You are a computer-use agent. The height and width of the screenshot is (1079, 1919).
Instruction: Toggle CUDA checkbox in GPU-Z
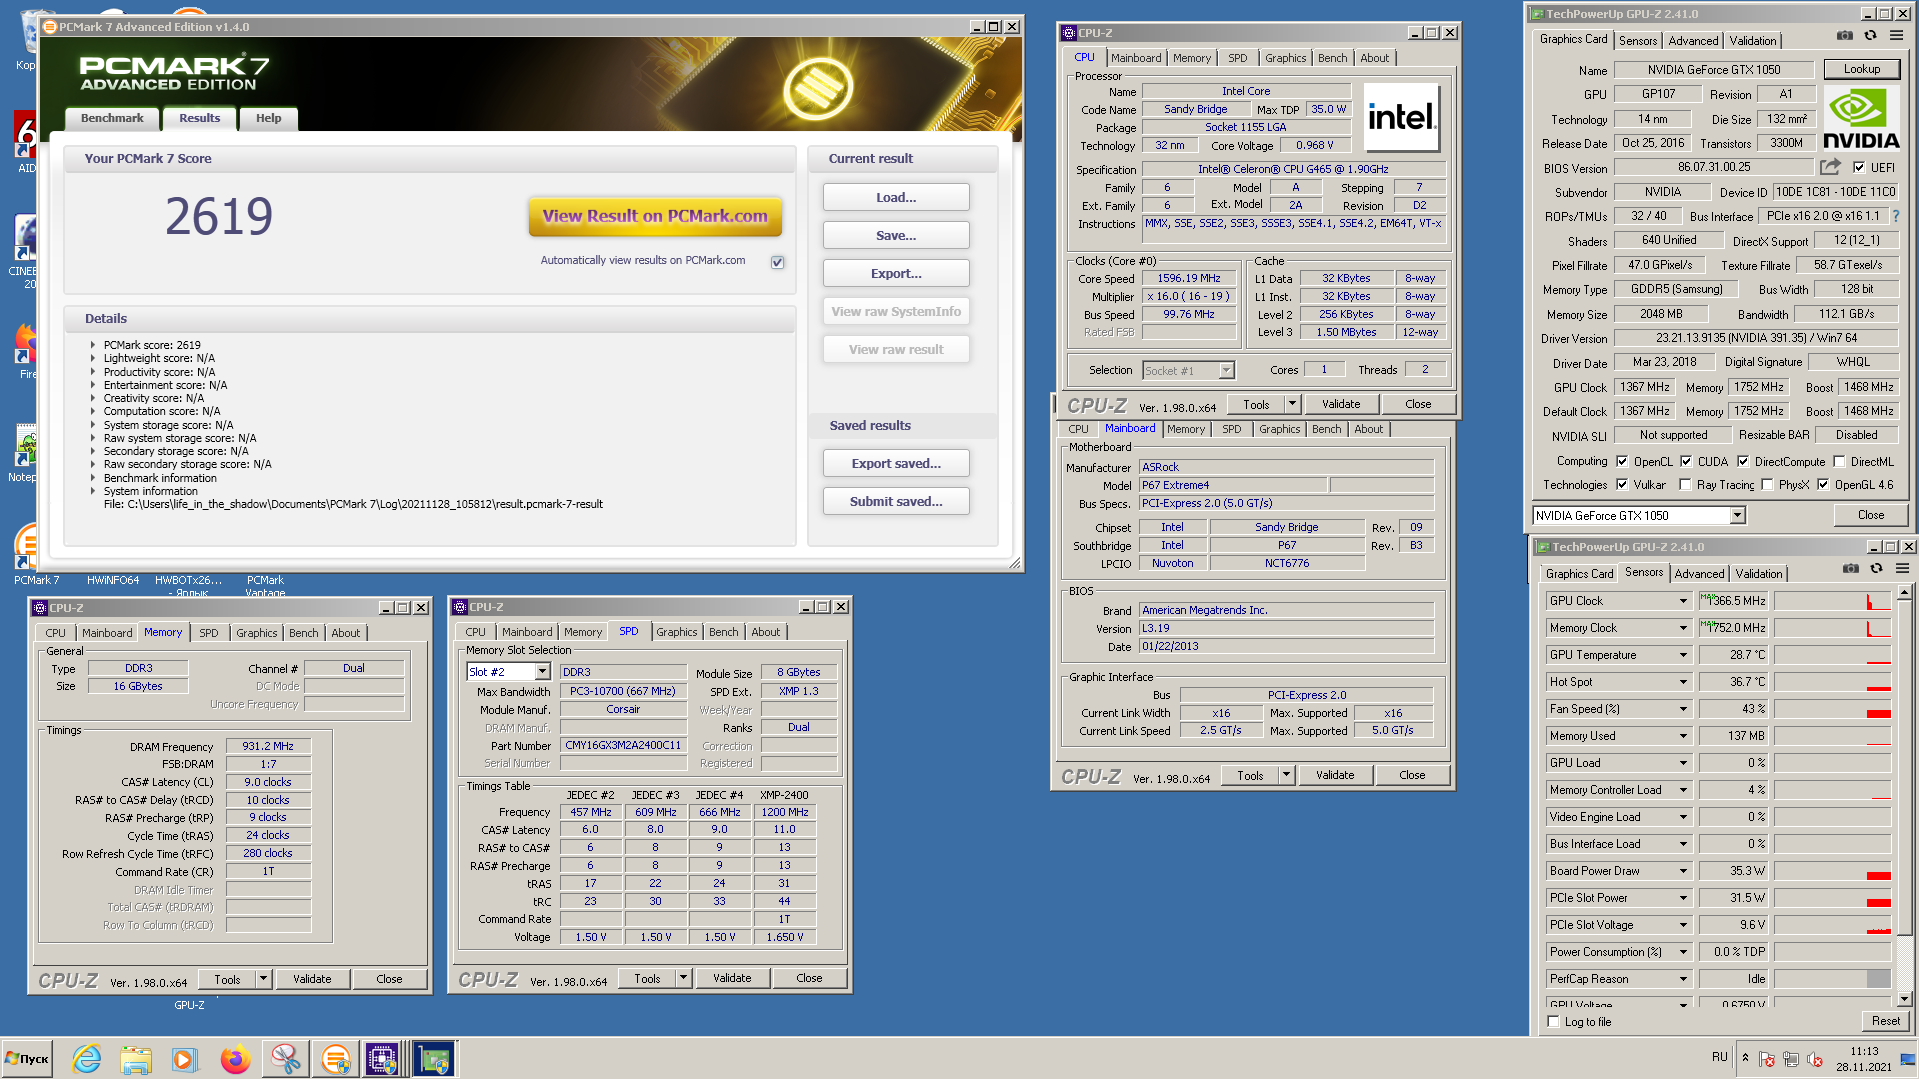tap(1686, 462)
